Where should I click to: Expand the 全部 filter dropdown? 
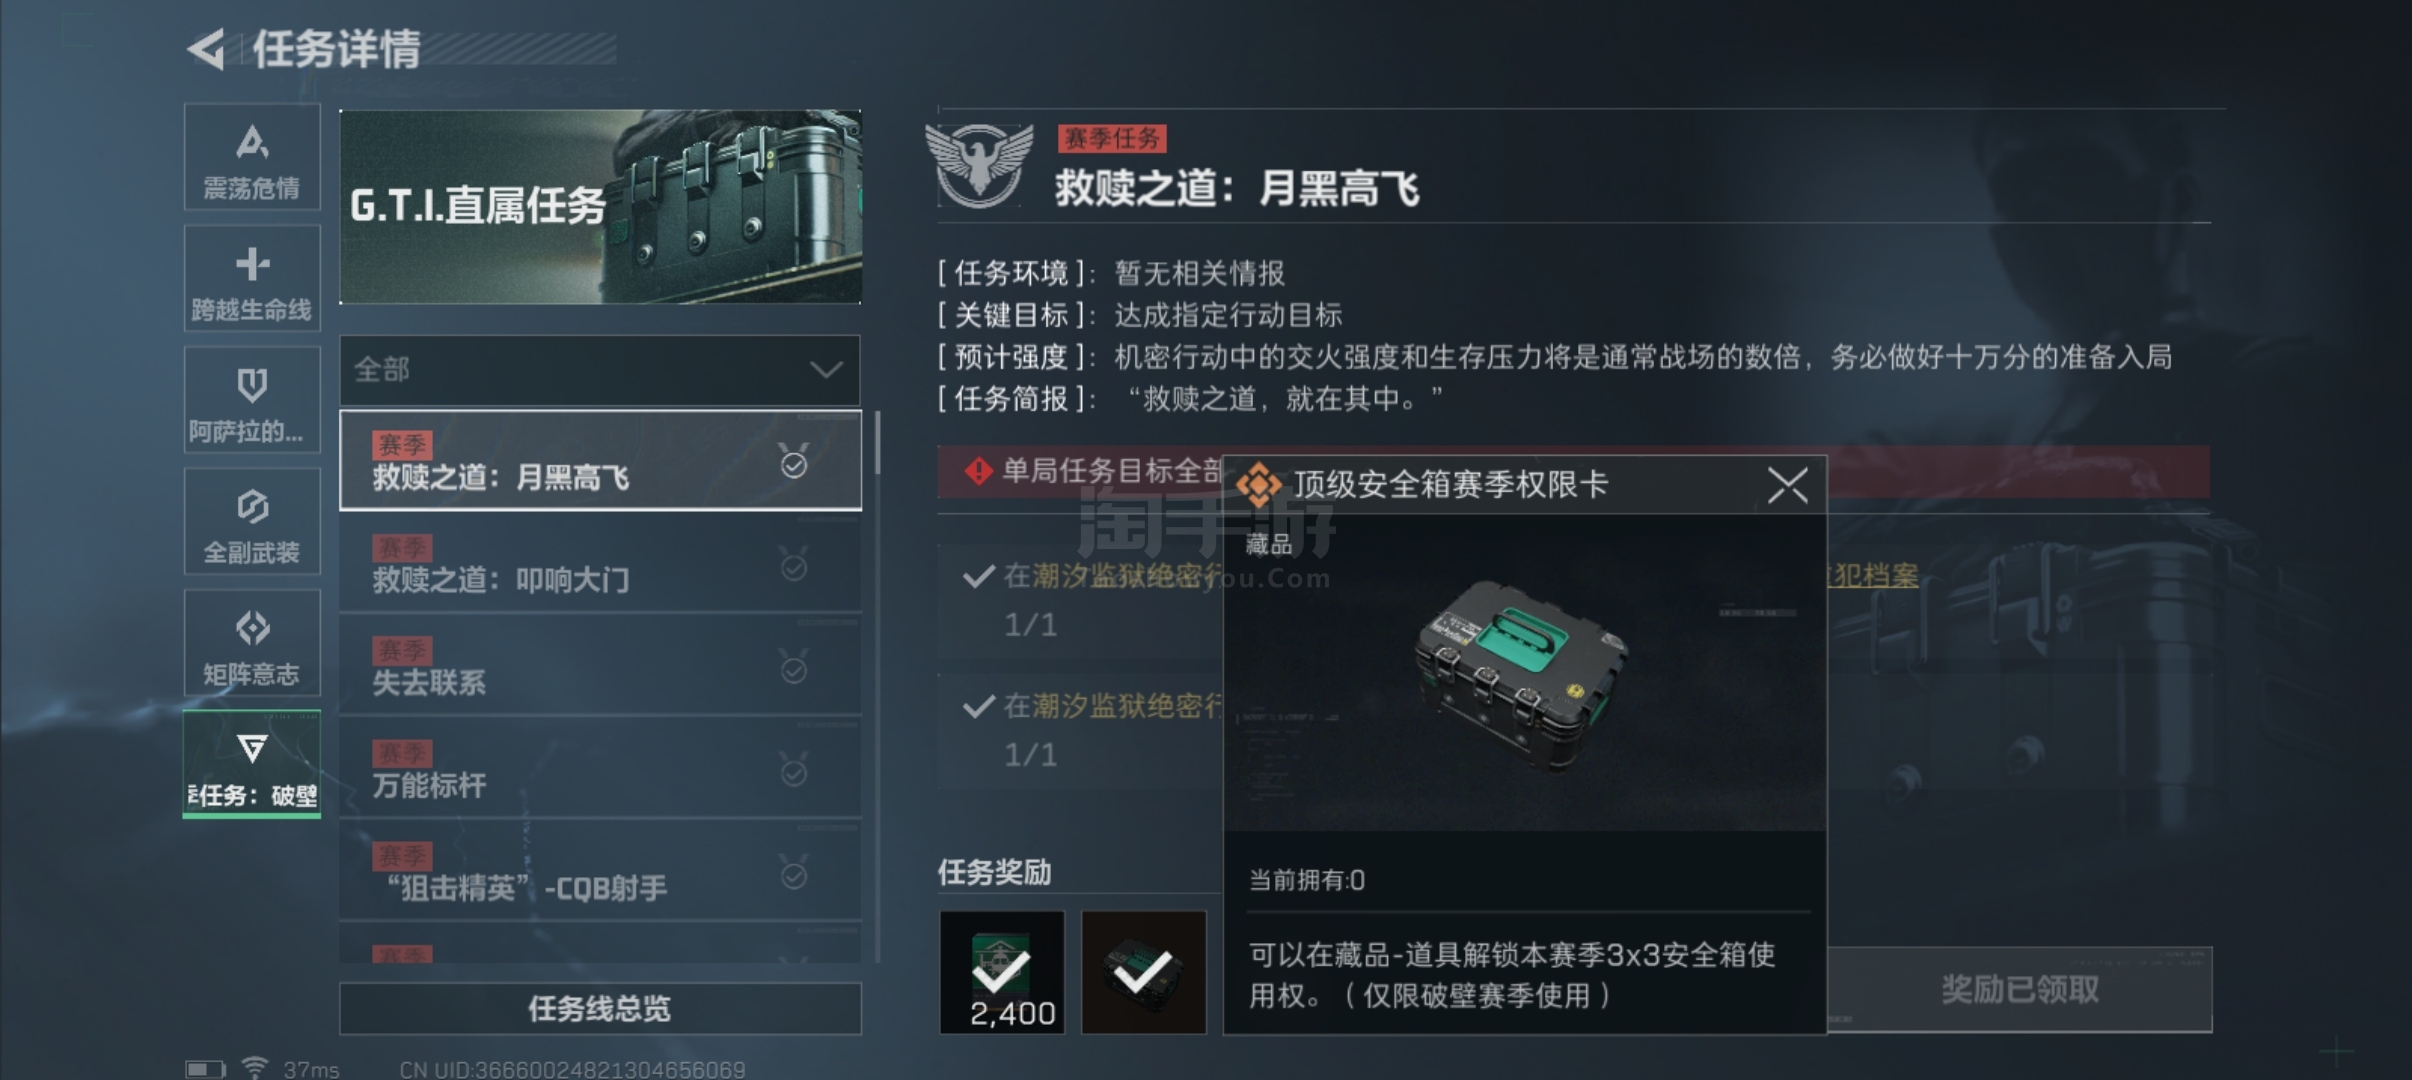600,370
